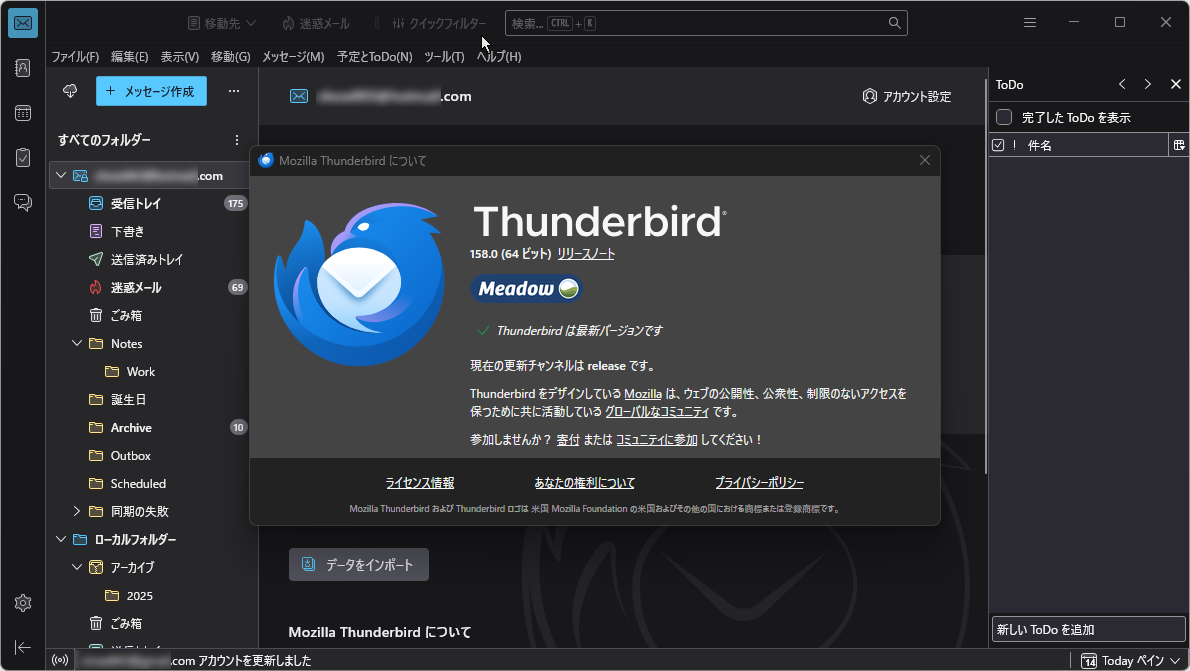This screenshot has width=1190, height=671.
Task: Click the コミュニティに参加 link
Action: pyautogui.click(x=656, y=439)
